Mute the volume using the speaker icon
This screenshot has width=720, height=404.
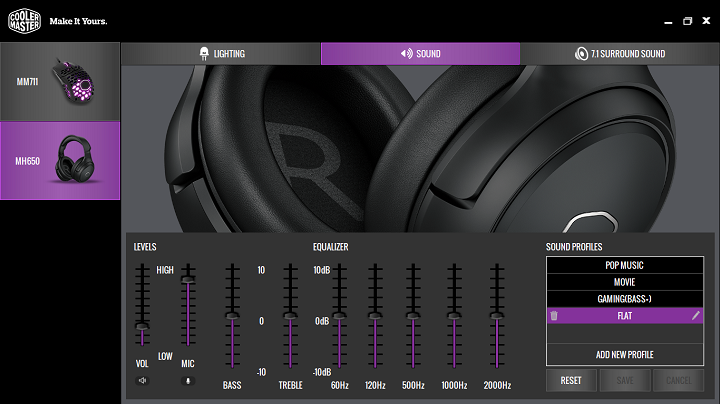[142, 380]
